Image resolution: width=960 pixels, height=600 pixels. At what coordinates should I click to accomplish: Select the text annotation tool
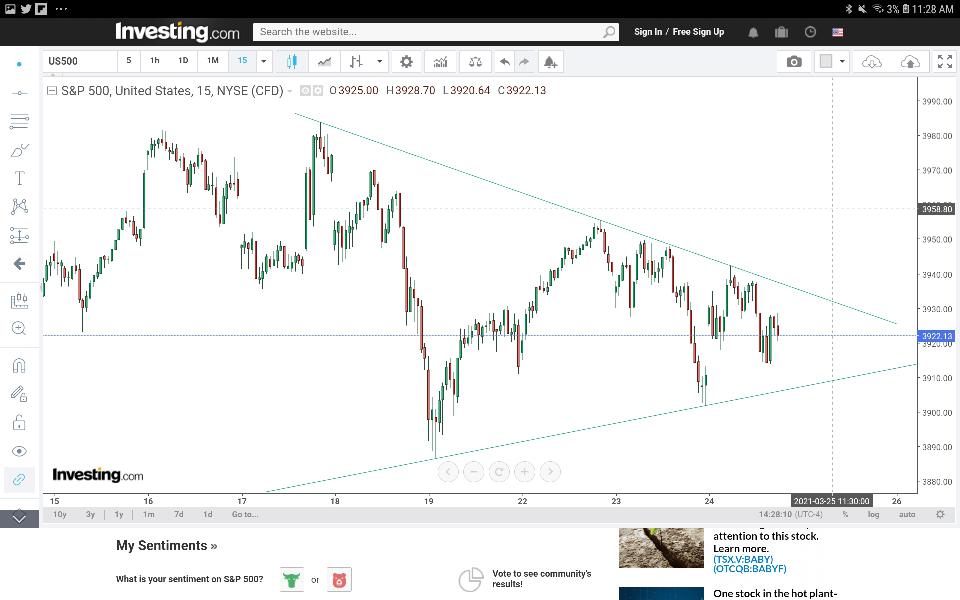(x=19, y=178)
